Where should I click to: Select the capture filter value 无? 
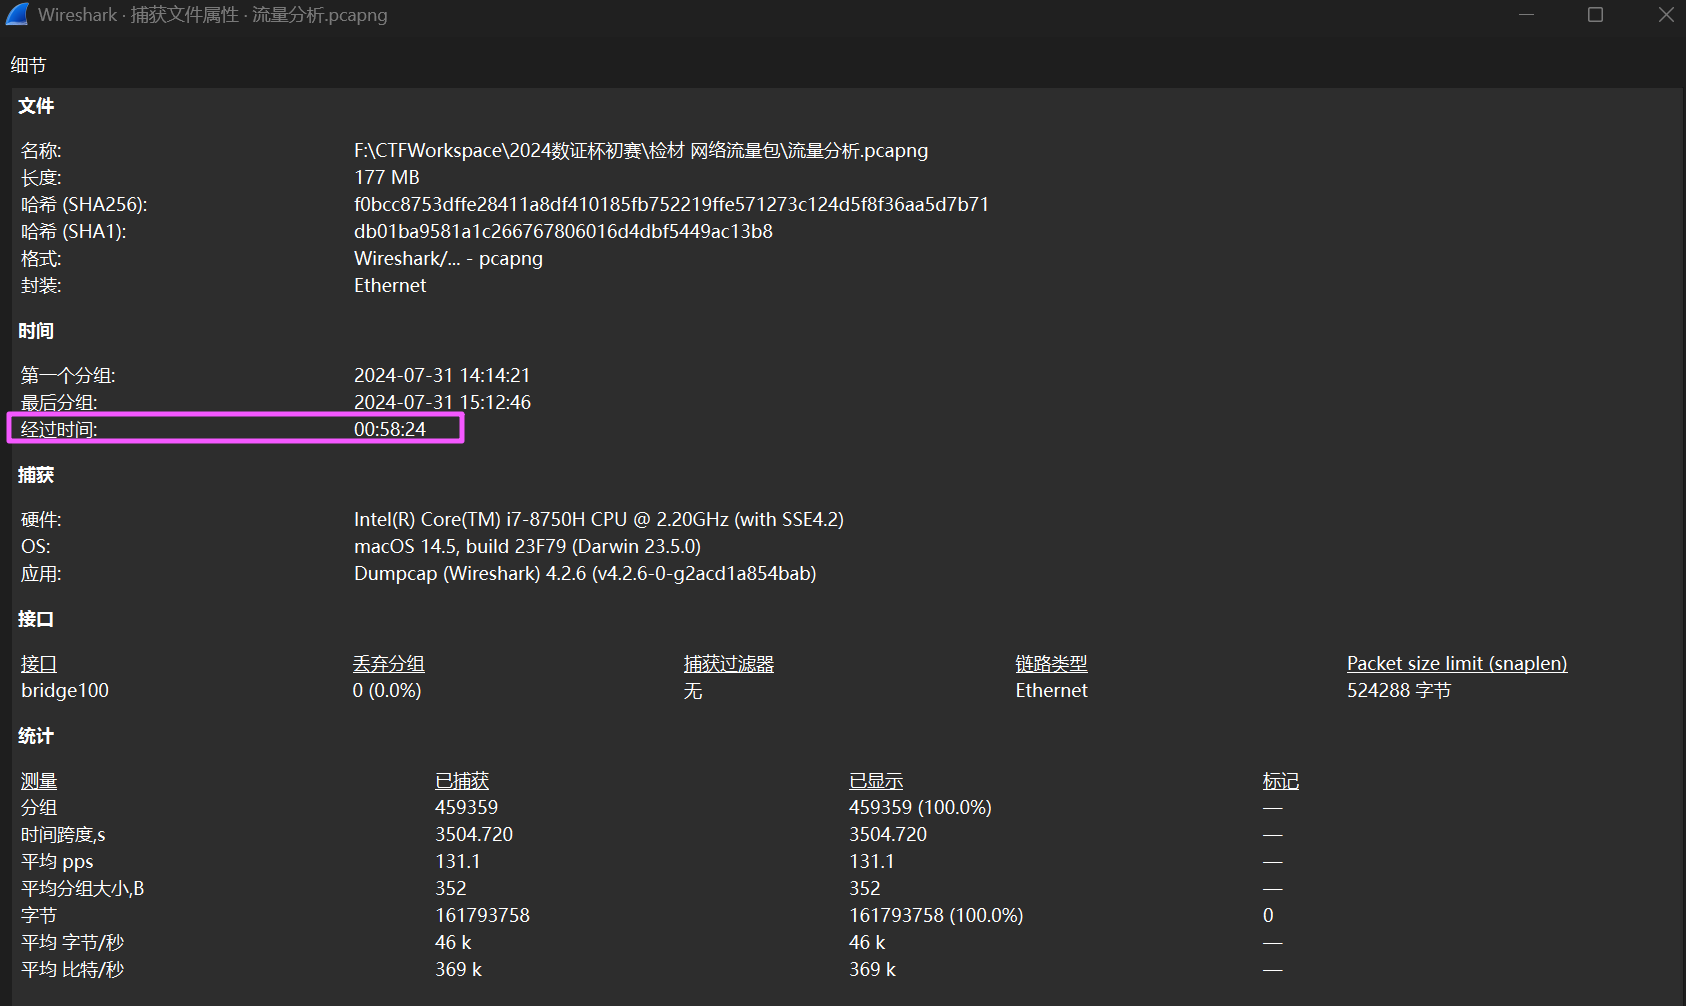(693, 690)
